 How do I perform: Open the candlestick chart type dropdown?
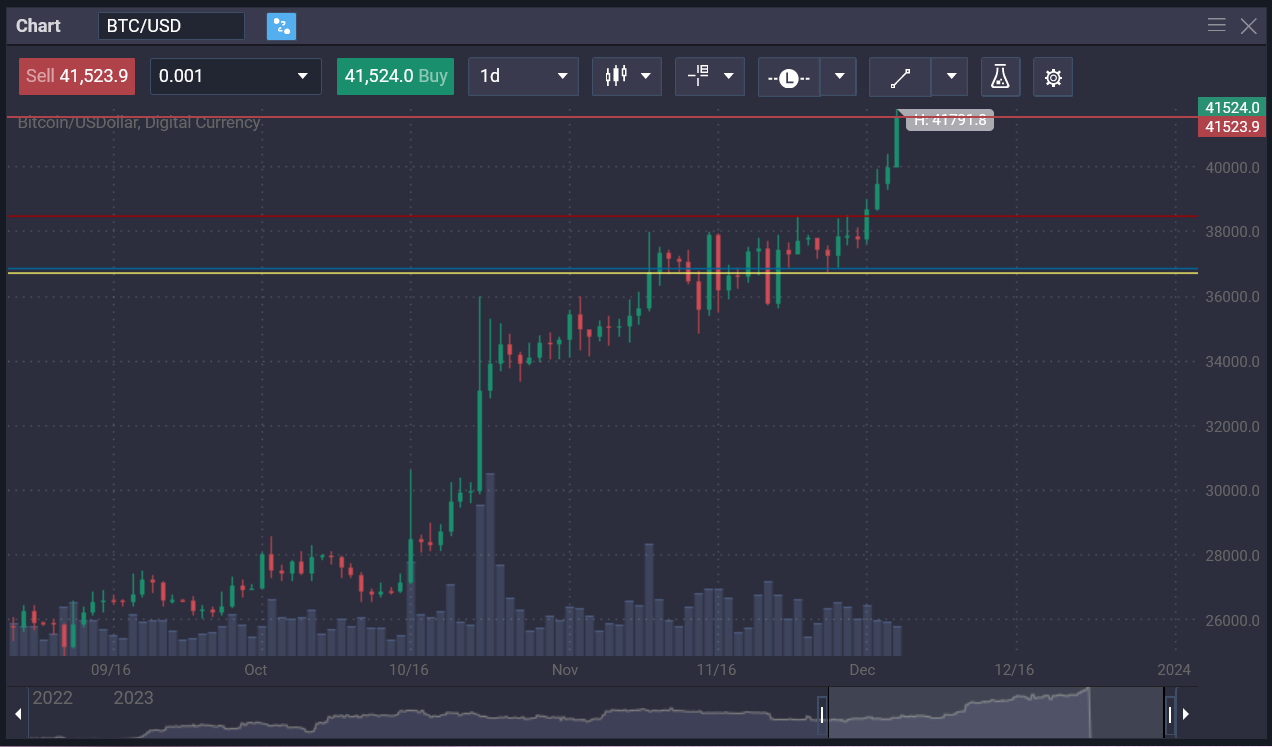(x=627, y=76)
